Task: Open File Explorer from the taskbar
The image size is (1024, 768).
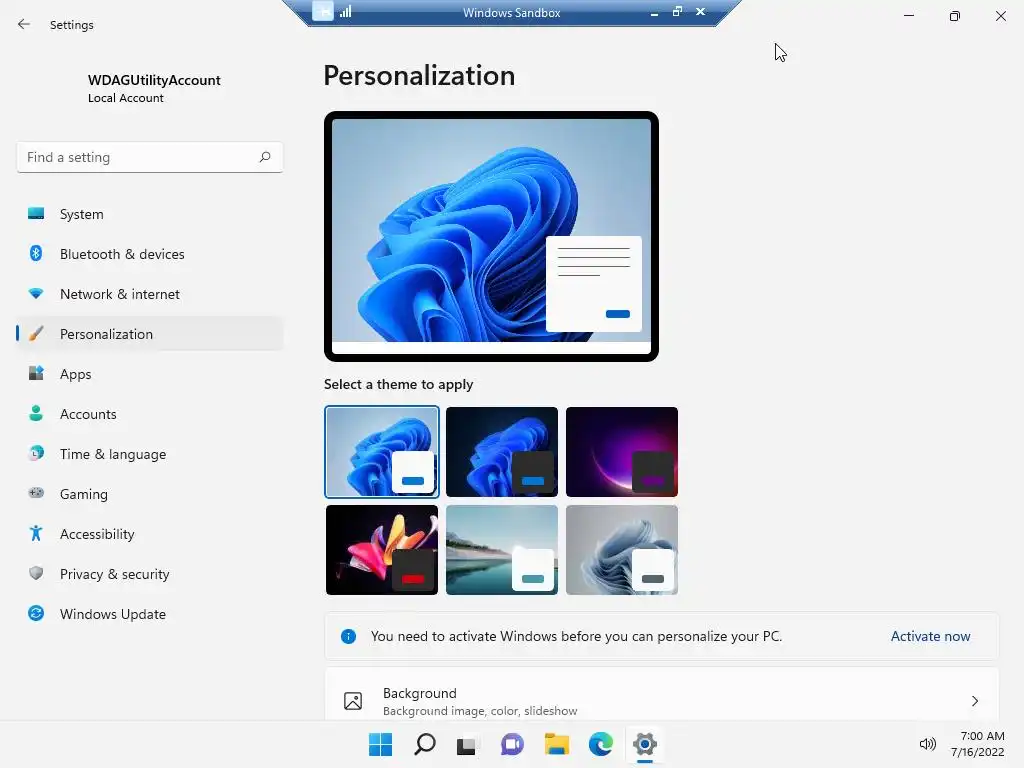Action: point(556,744)
